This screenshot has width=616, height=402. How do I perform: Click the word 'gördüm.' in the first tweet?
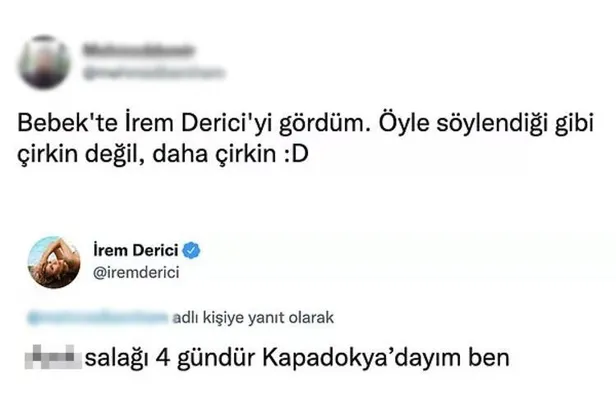tap(326, 125)
